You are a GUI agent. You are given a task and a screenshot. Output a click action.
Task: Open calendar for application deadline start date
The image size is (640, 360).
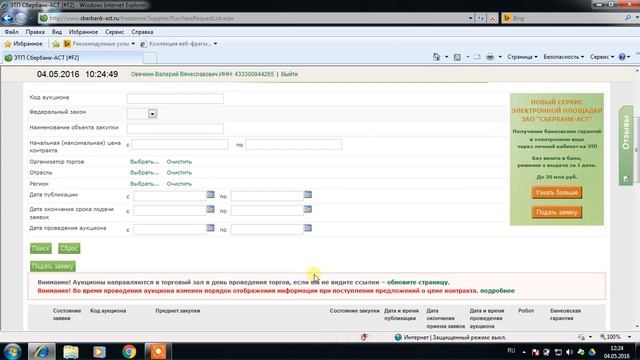click(210, 209)
